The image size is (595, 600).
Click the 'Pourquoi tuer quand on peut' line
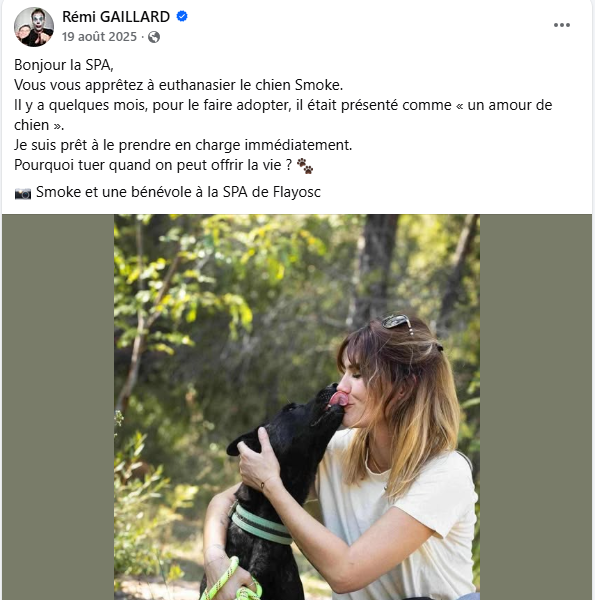(x=153, y=165)
